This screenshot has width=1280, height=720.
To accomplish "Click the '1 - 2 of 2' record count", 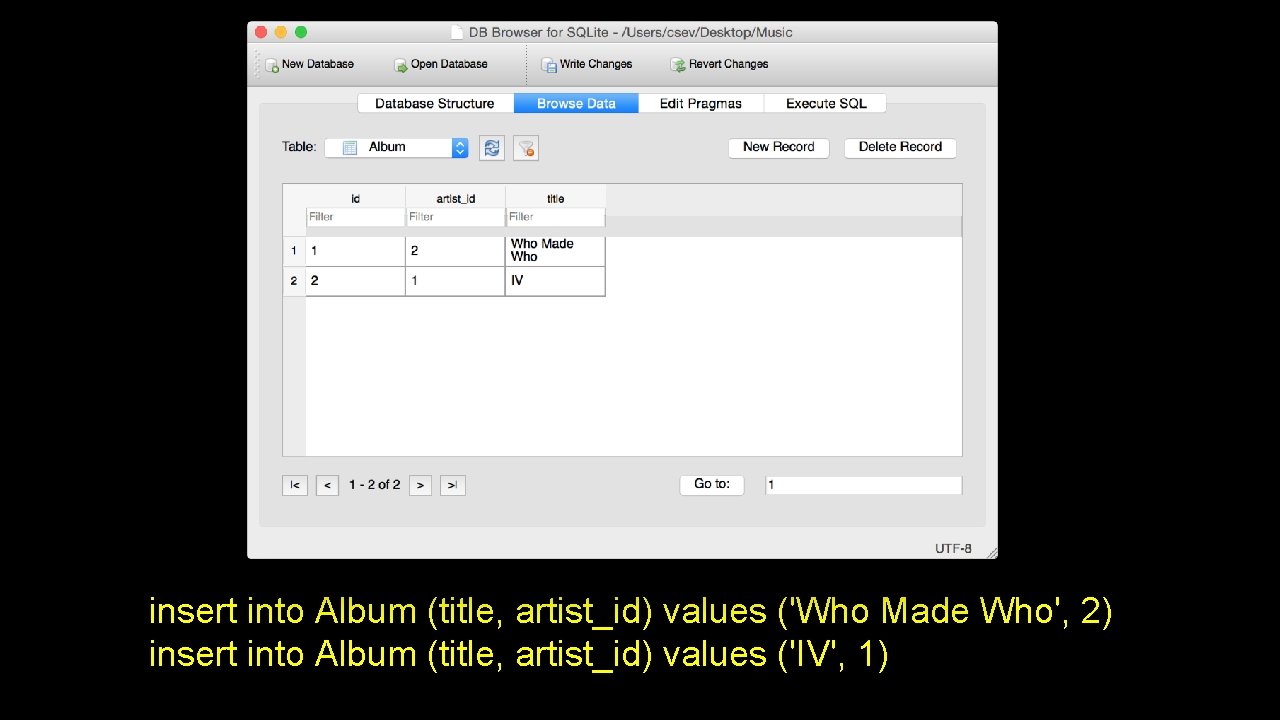I will click(374, 485).
